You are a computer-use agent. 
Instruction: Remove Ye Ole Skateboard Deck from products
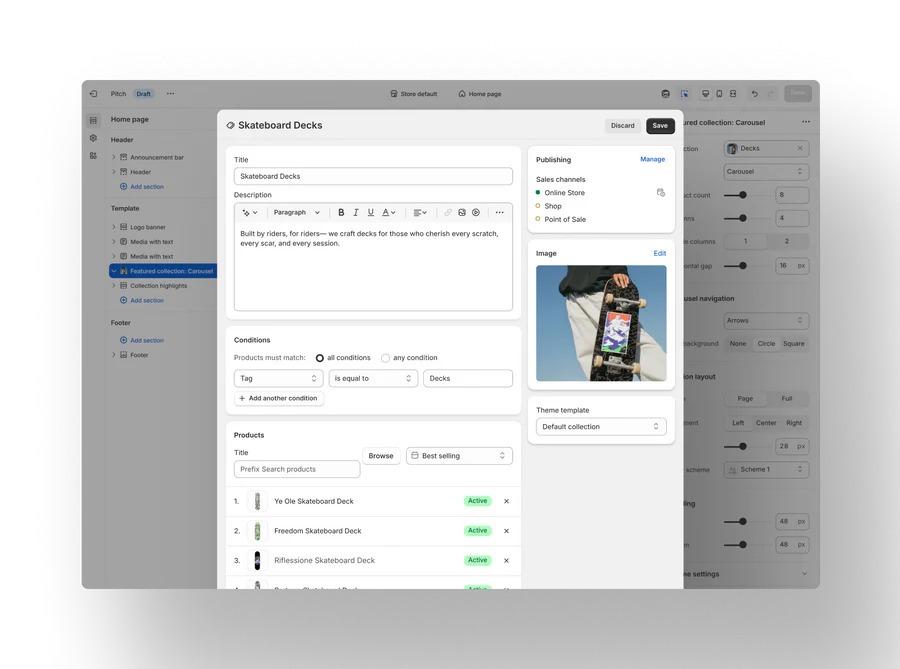(x=506, y=501)
